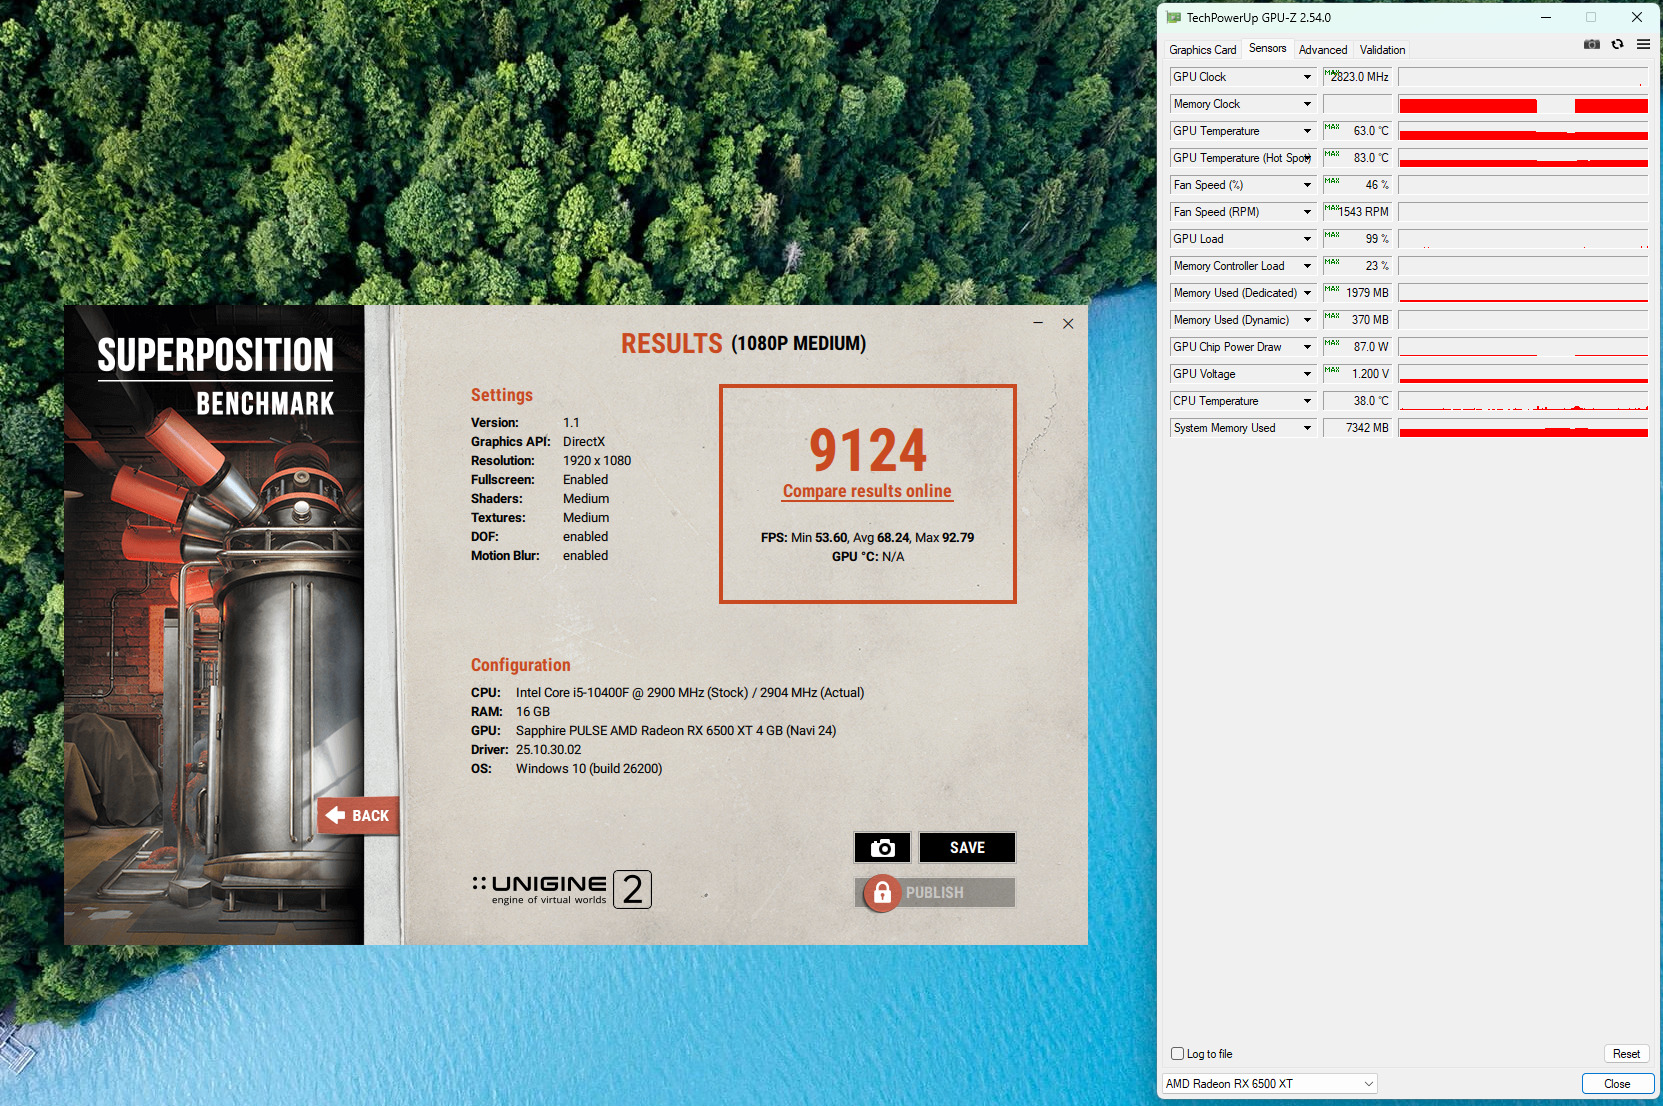Open the Fan Speed (RPM) sensor dropdown

[1307, 212]
